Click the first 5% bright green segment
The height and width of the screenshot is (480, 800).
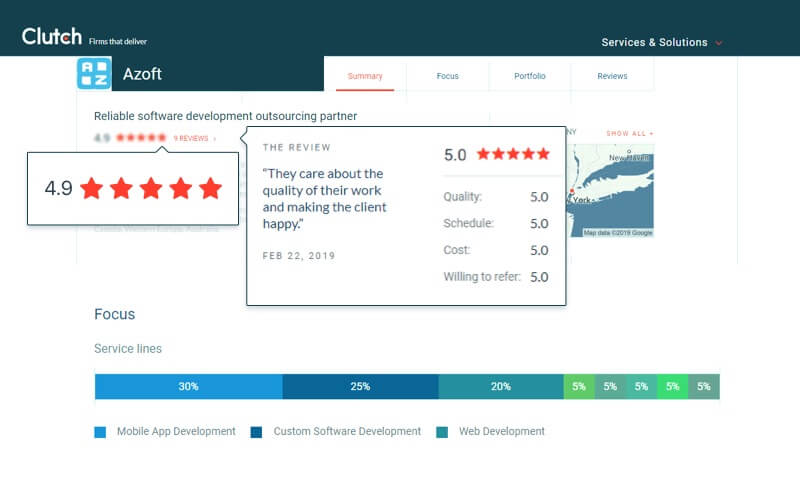[579, 387]
